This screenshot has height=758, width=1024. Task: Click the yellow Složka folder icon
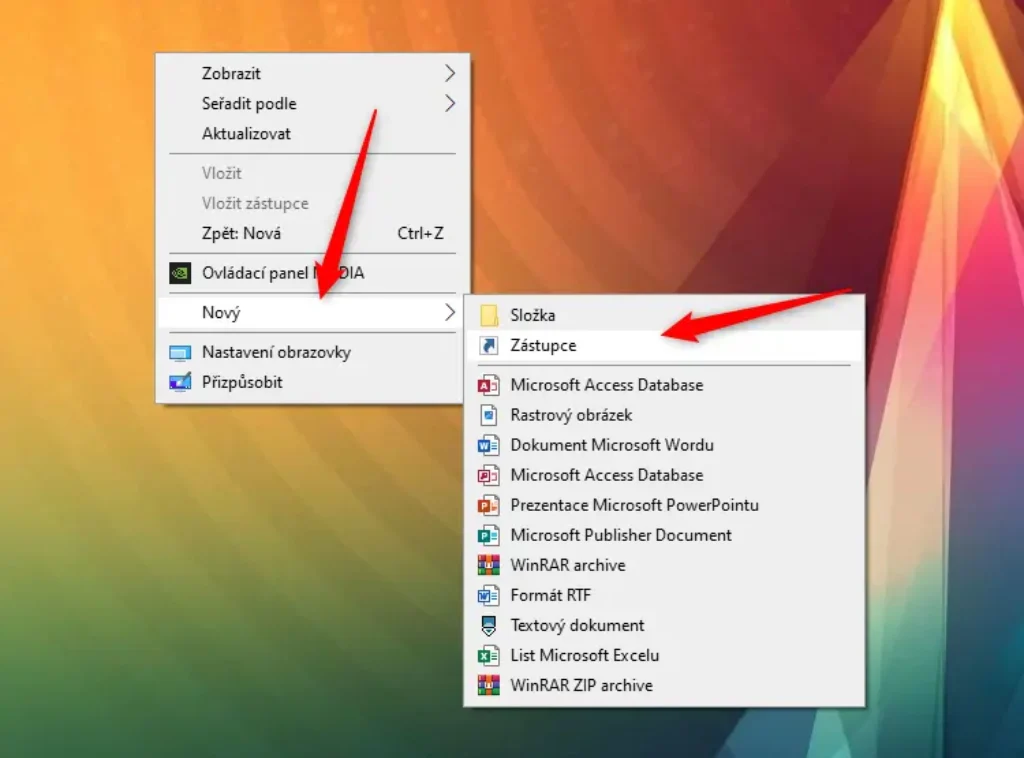(x=488, y=315)
